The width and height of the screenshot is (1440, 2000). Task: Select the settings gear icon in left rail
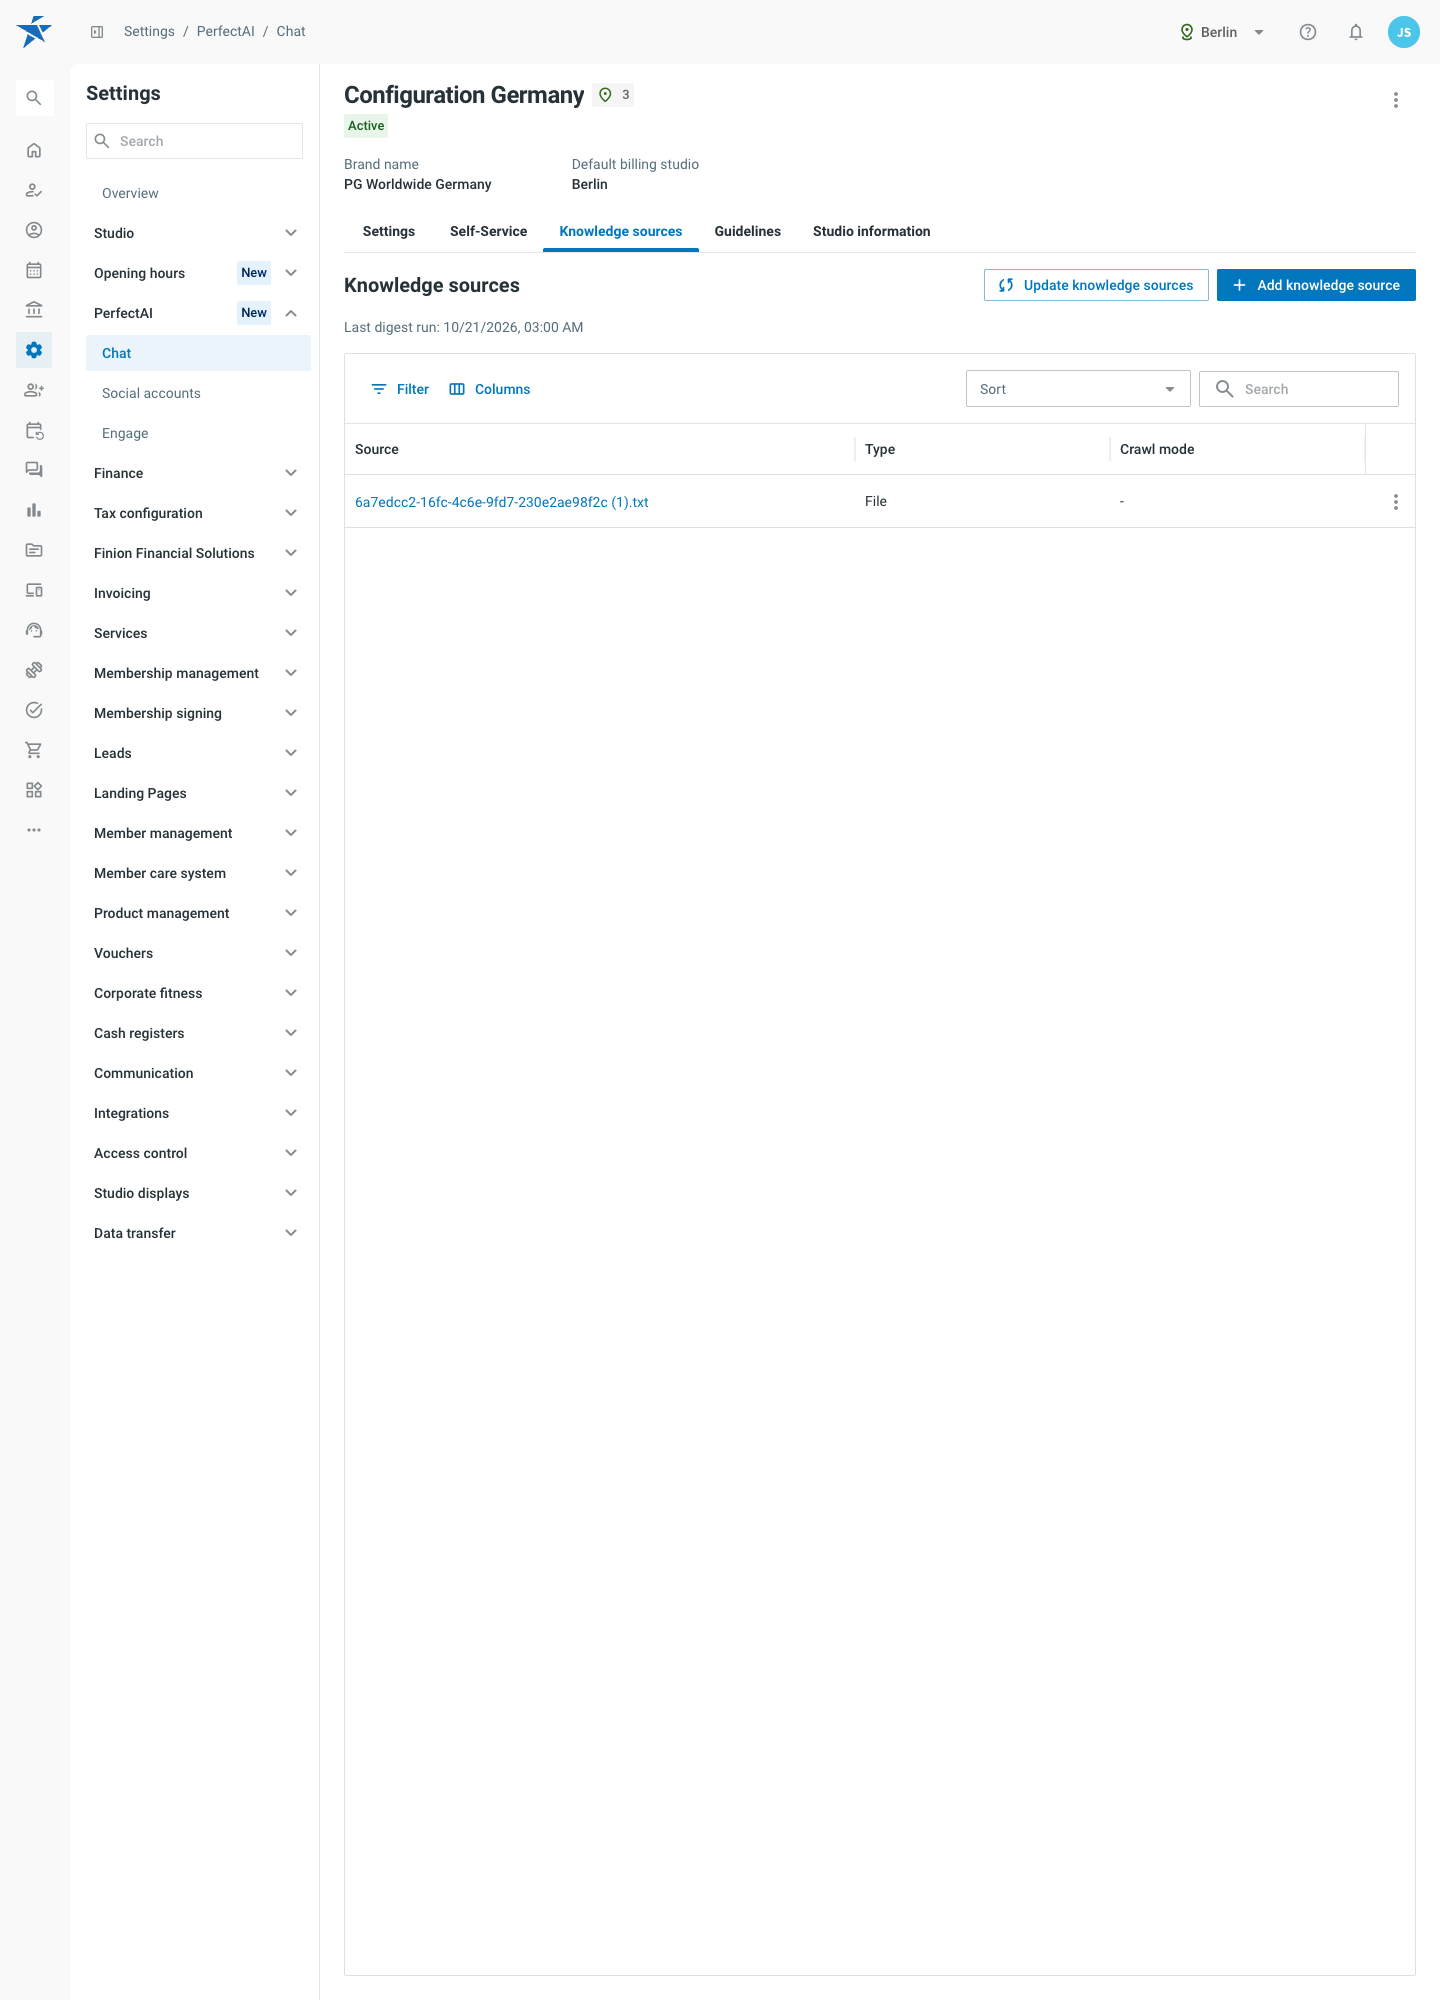click(34, 350)
